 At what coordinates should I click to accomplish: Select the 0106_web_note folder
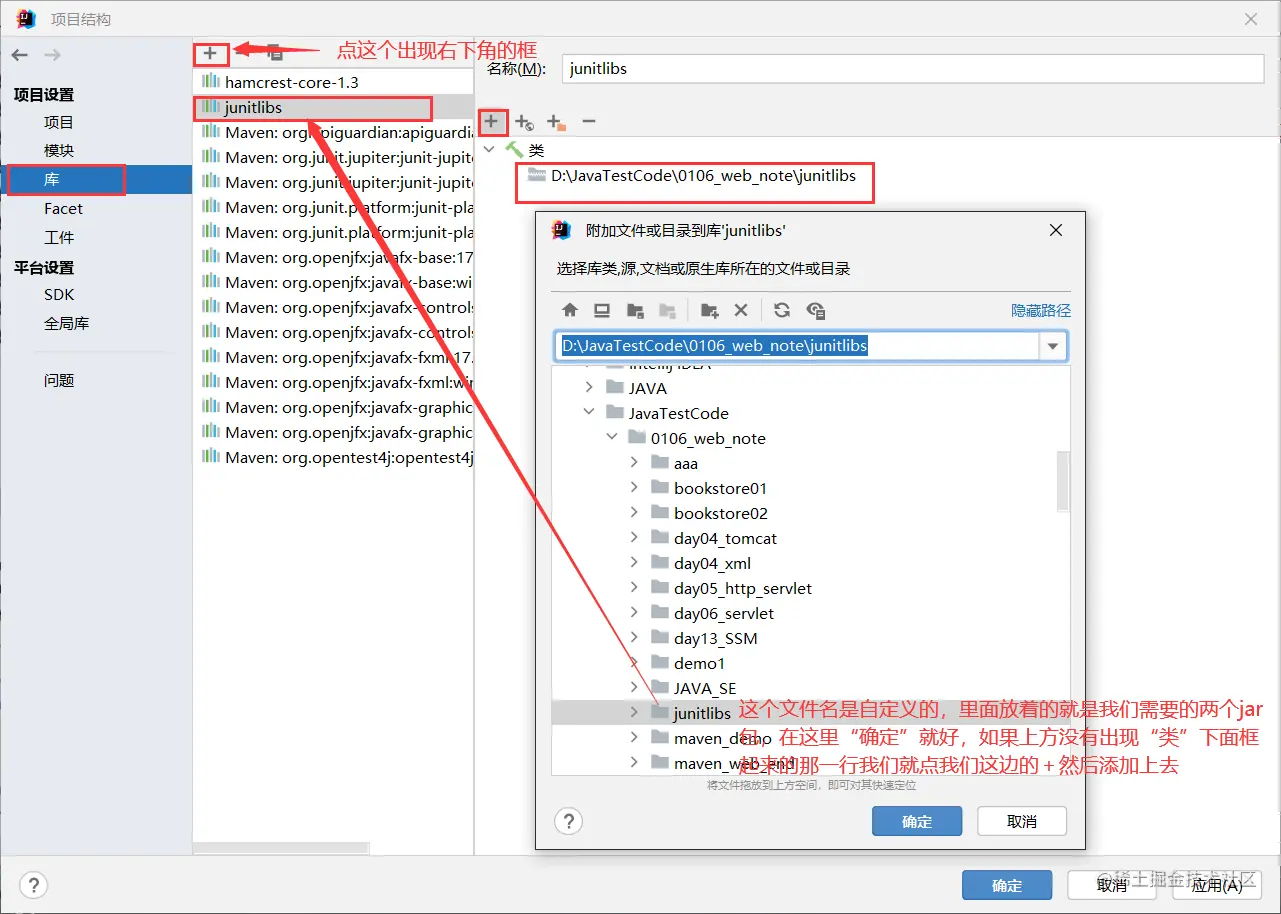click(708, 438)
